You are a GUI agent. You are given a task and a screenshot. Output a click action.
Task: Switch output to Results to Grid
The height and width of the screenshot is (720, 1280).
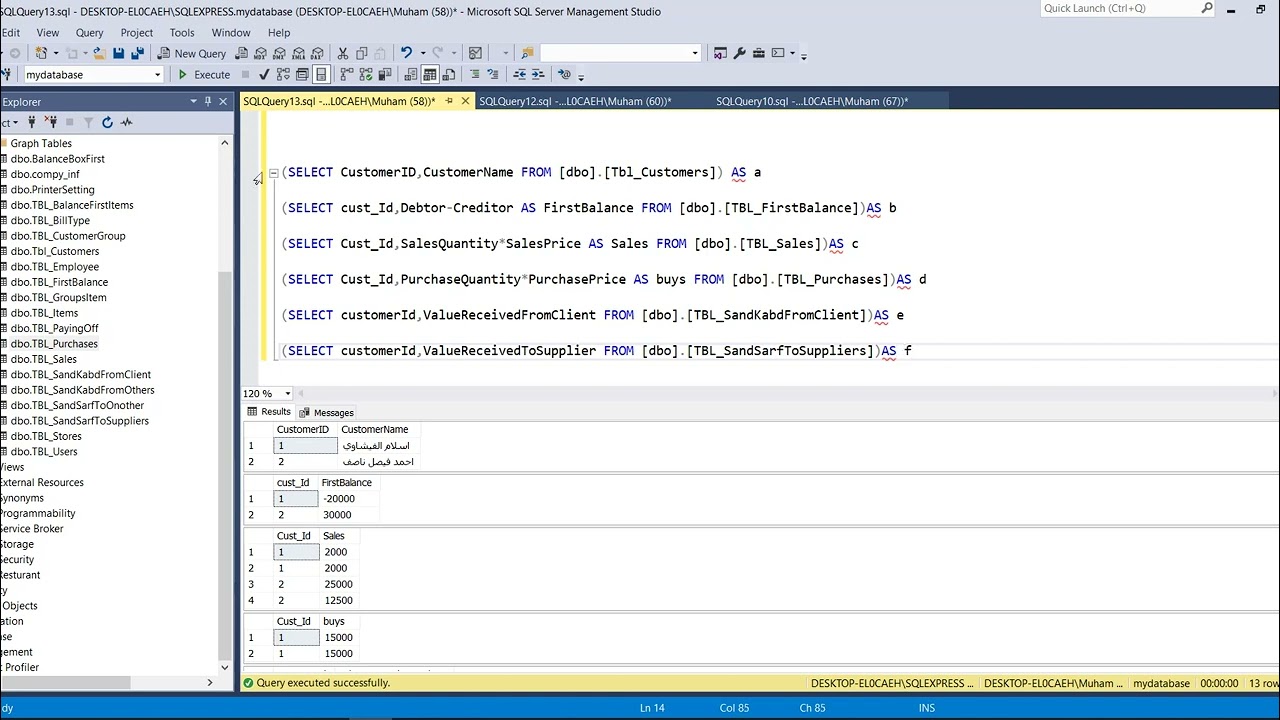click(429, 74)
